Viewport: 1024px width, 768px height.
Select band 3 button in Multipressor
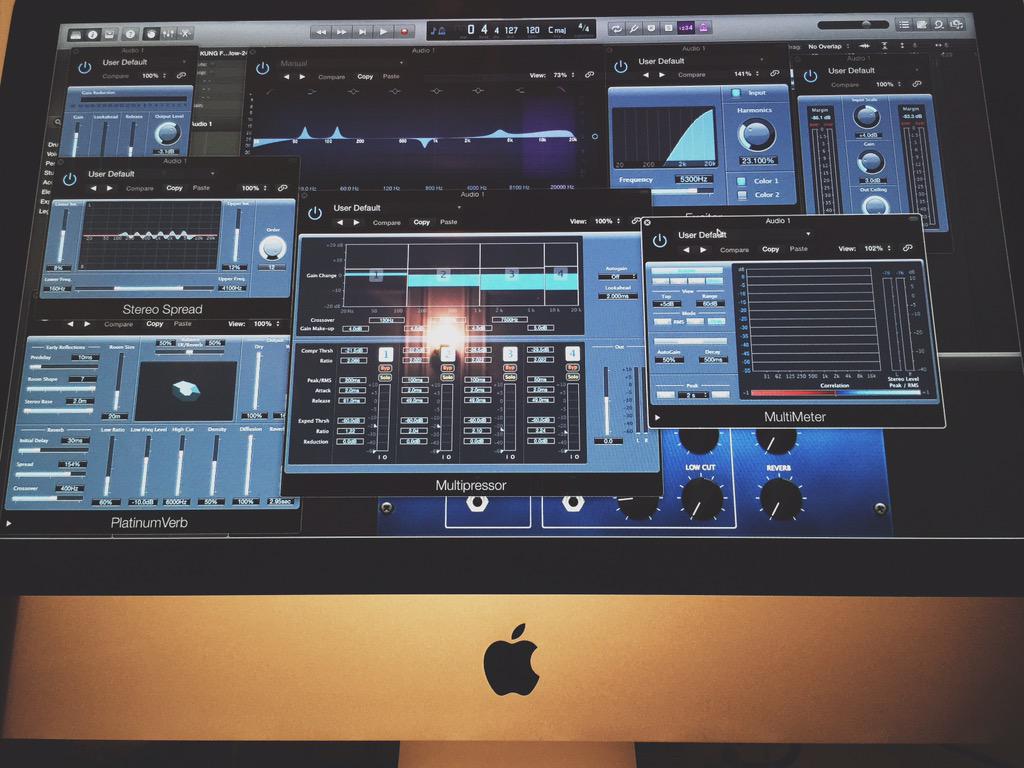pos(509,354)
